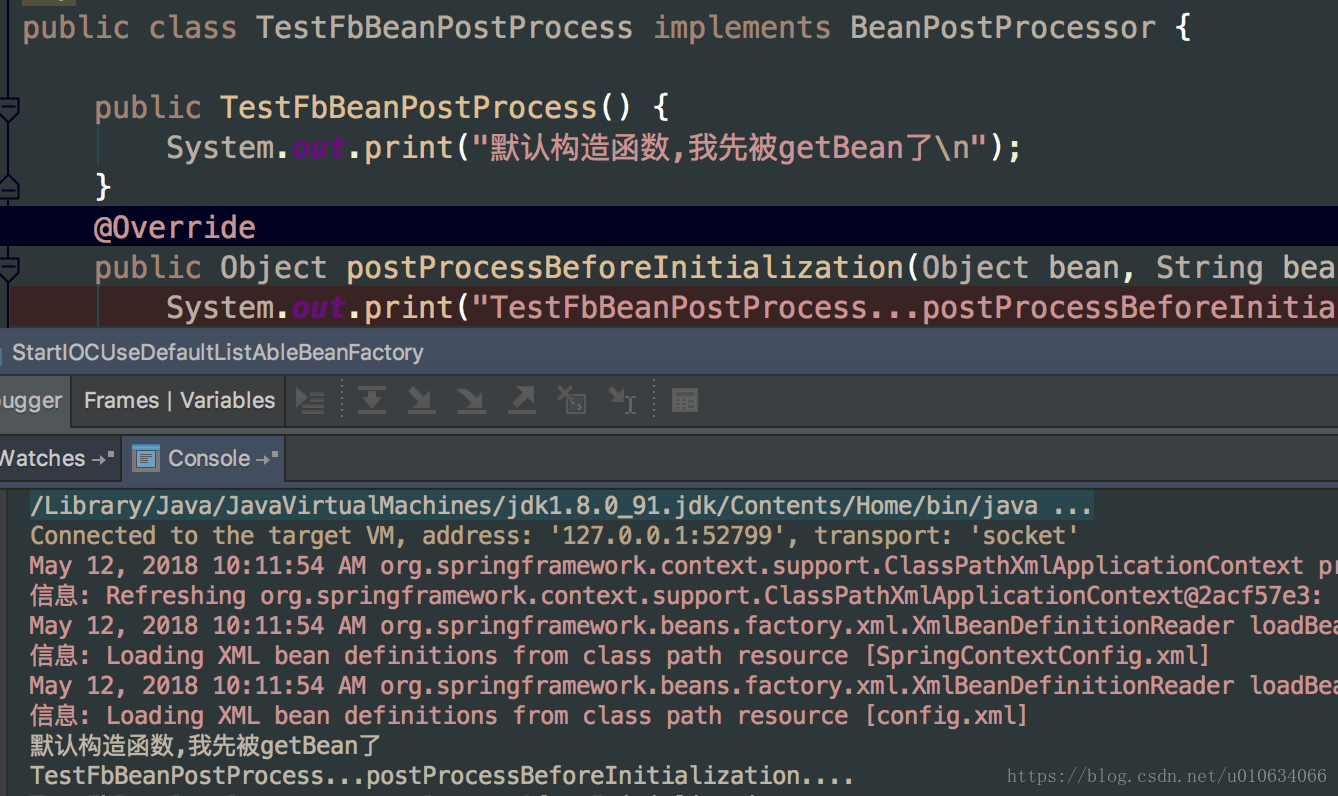Image resolution: width=1338 pixels, height=796 pixels.
Task: Select the Console tab
Action: coord(203,459)
